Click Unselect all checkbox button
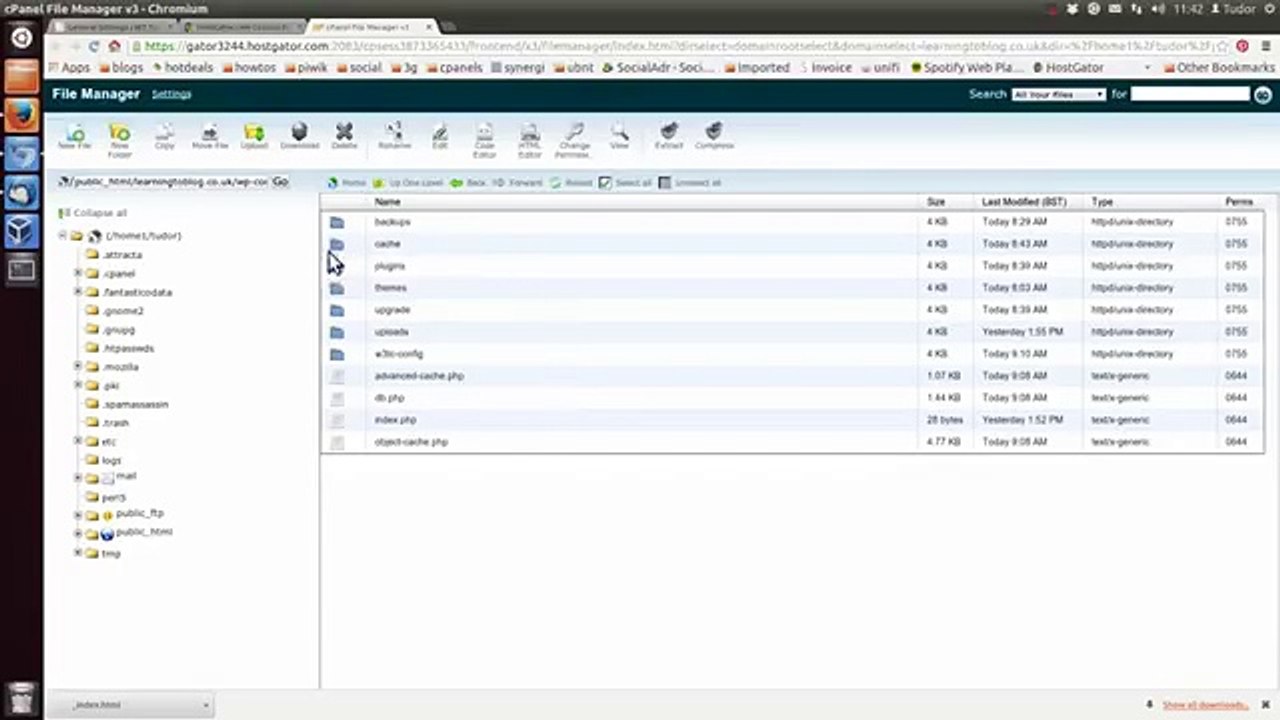The height and width of the screenshot is (720, 1280). 690,183
